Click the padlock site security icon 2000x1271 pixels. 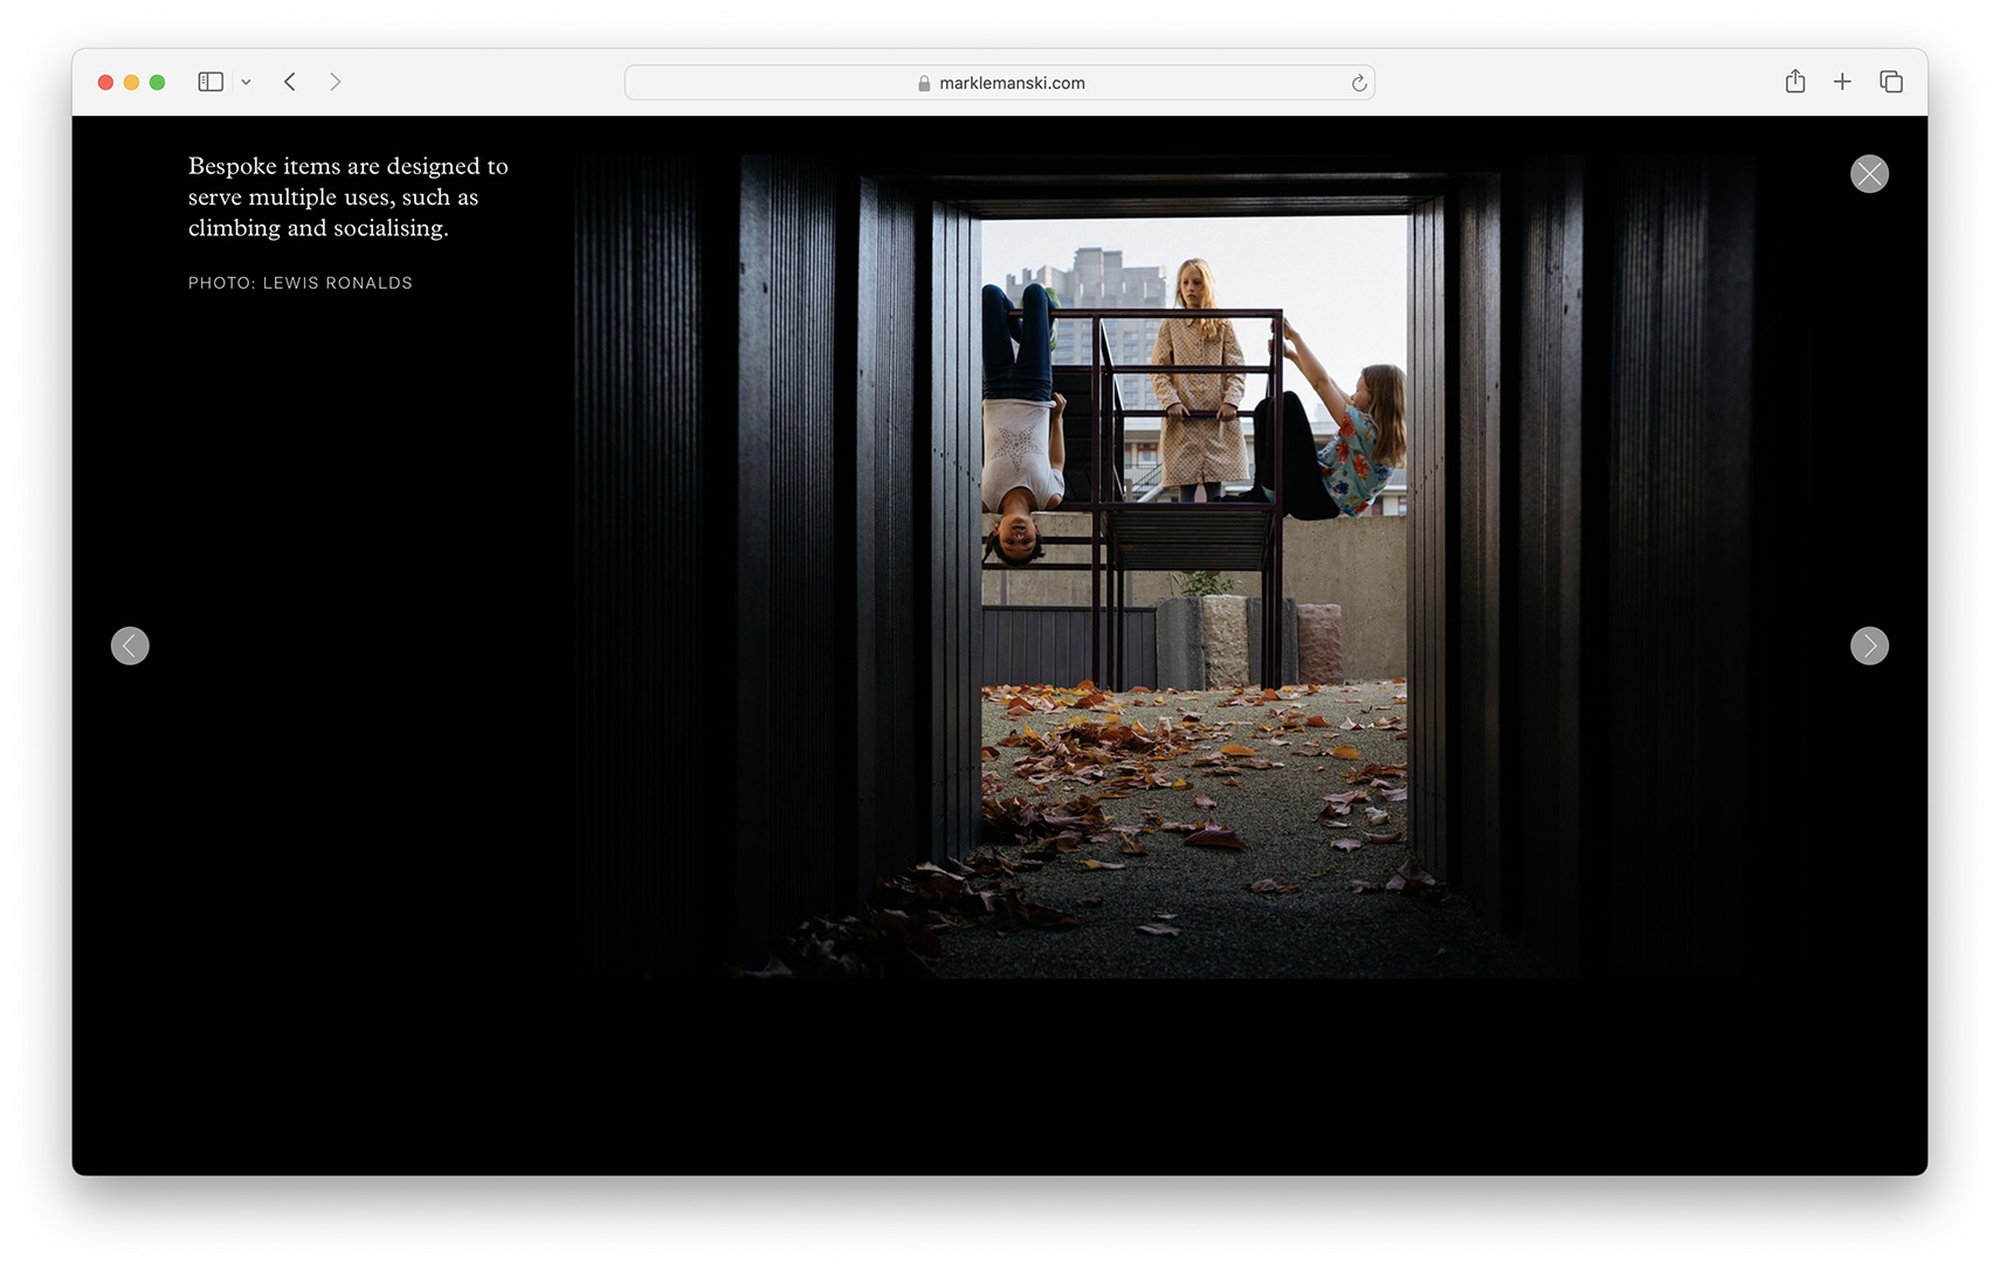pos(924,83)
